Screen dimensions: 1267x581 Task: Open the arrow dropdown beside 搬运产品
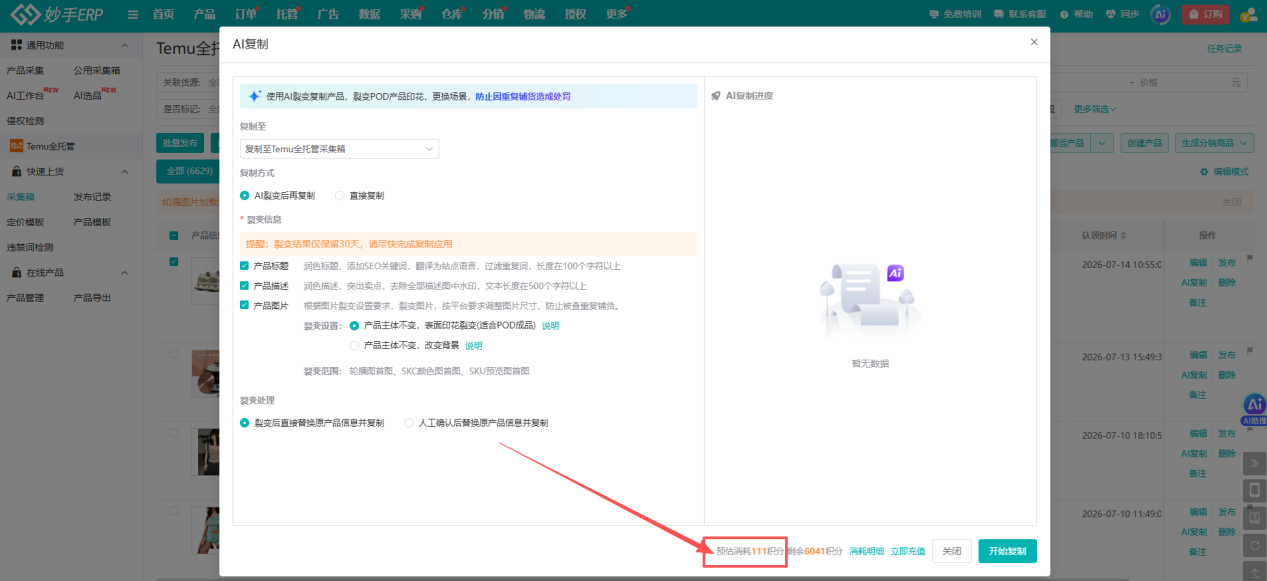point(1102,143)
